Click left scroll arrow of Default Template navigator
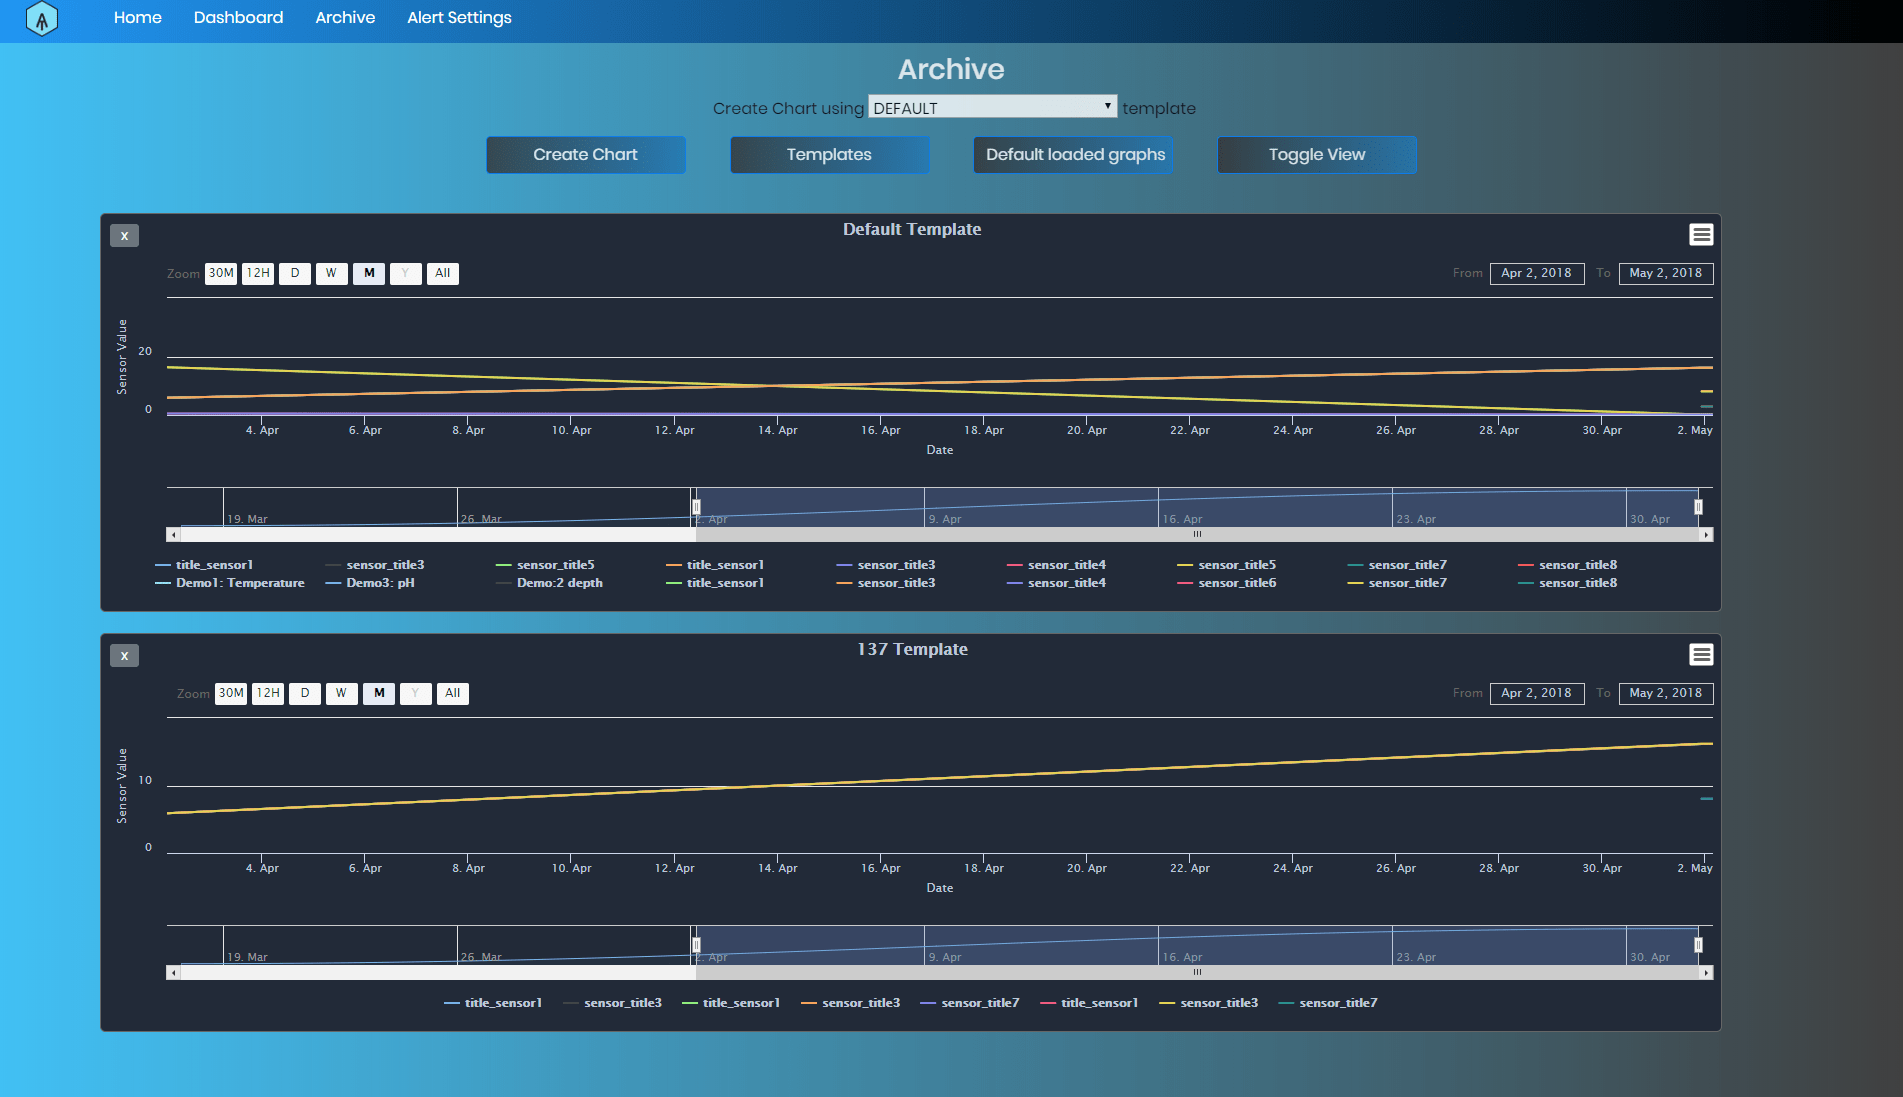The height and width of the screenshot is (1097, 1903). (174, 535)
